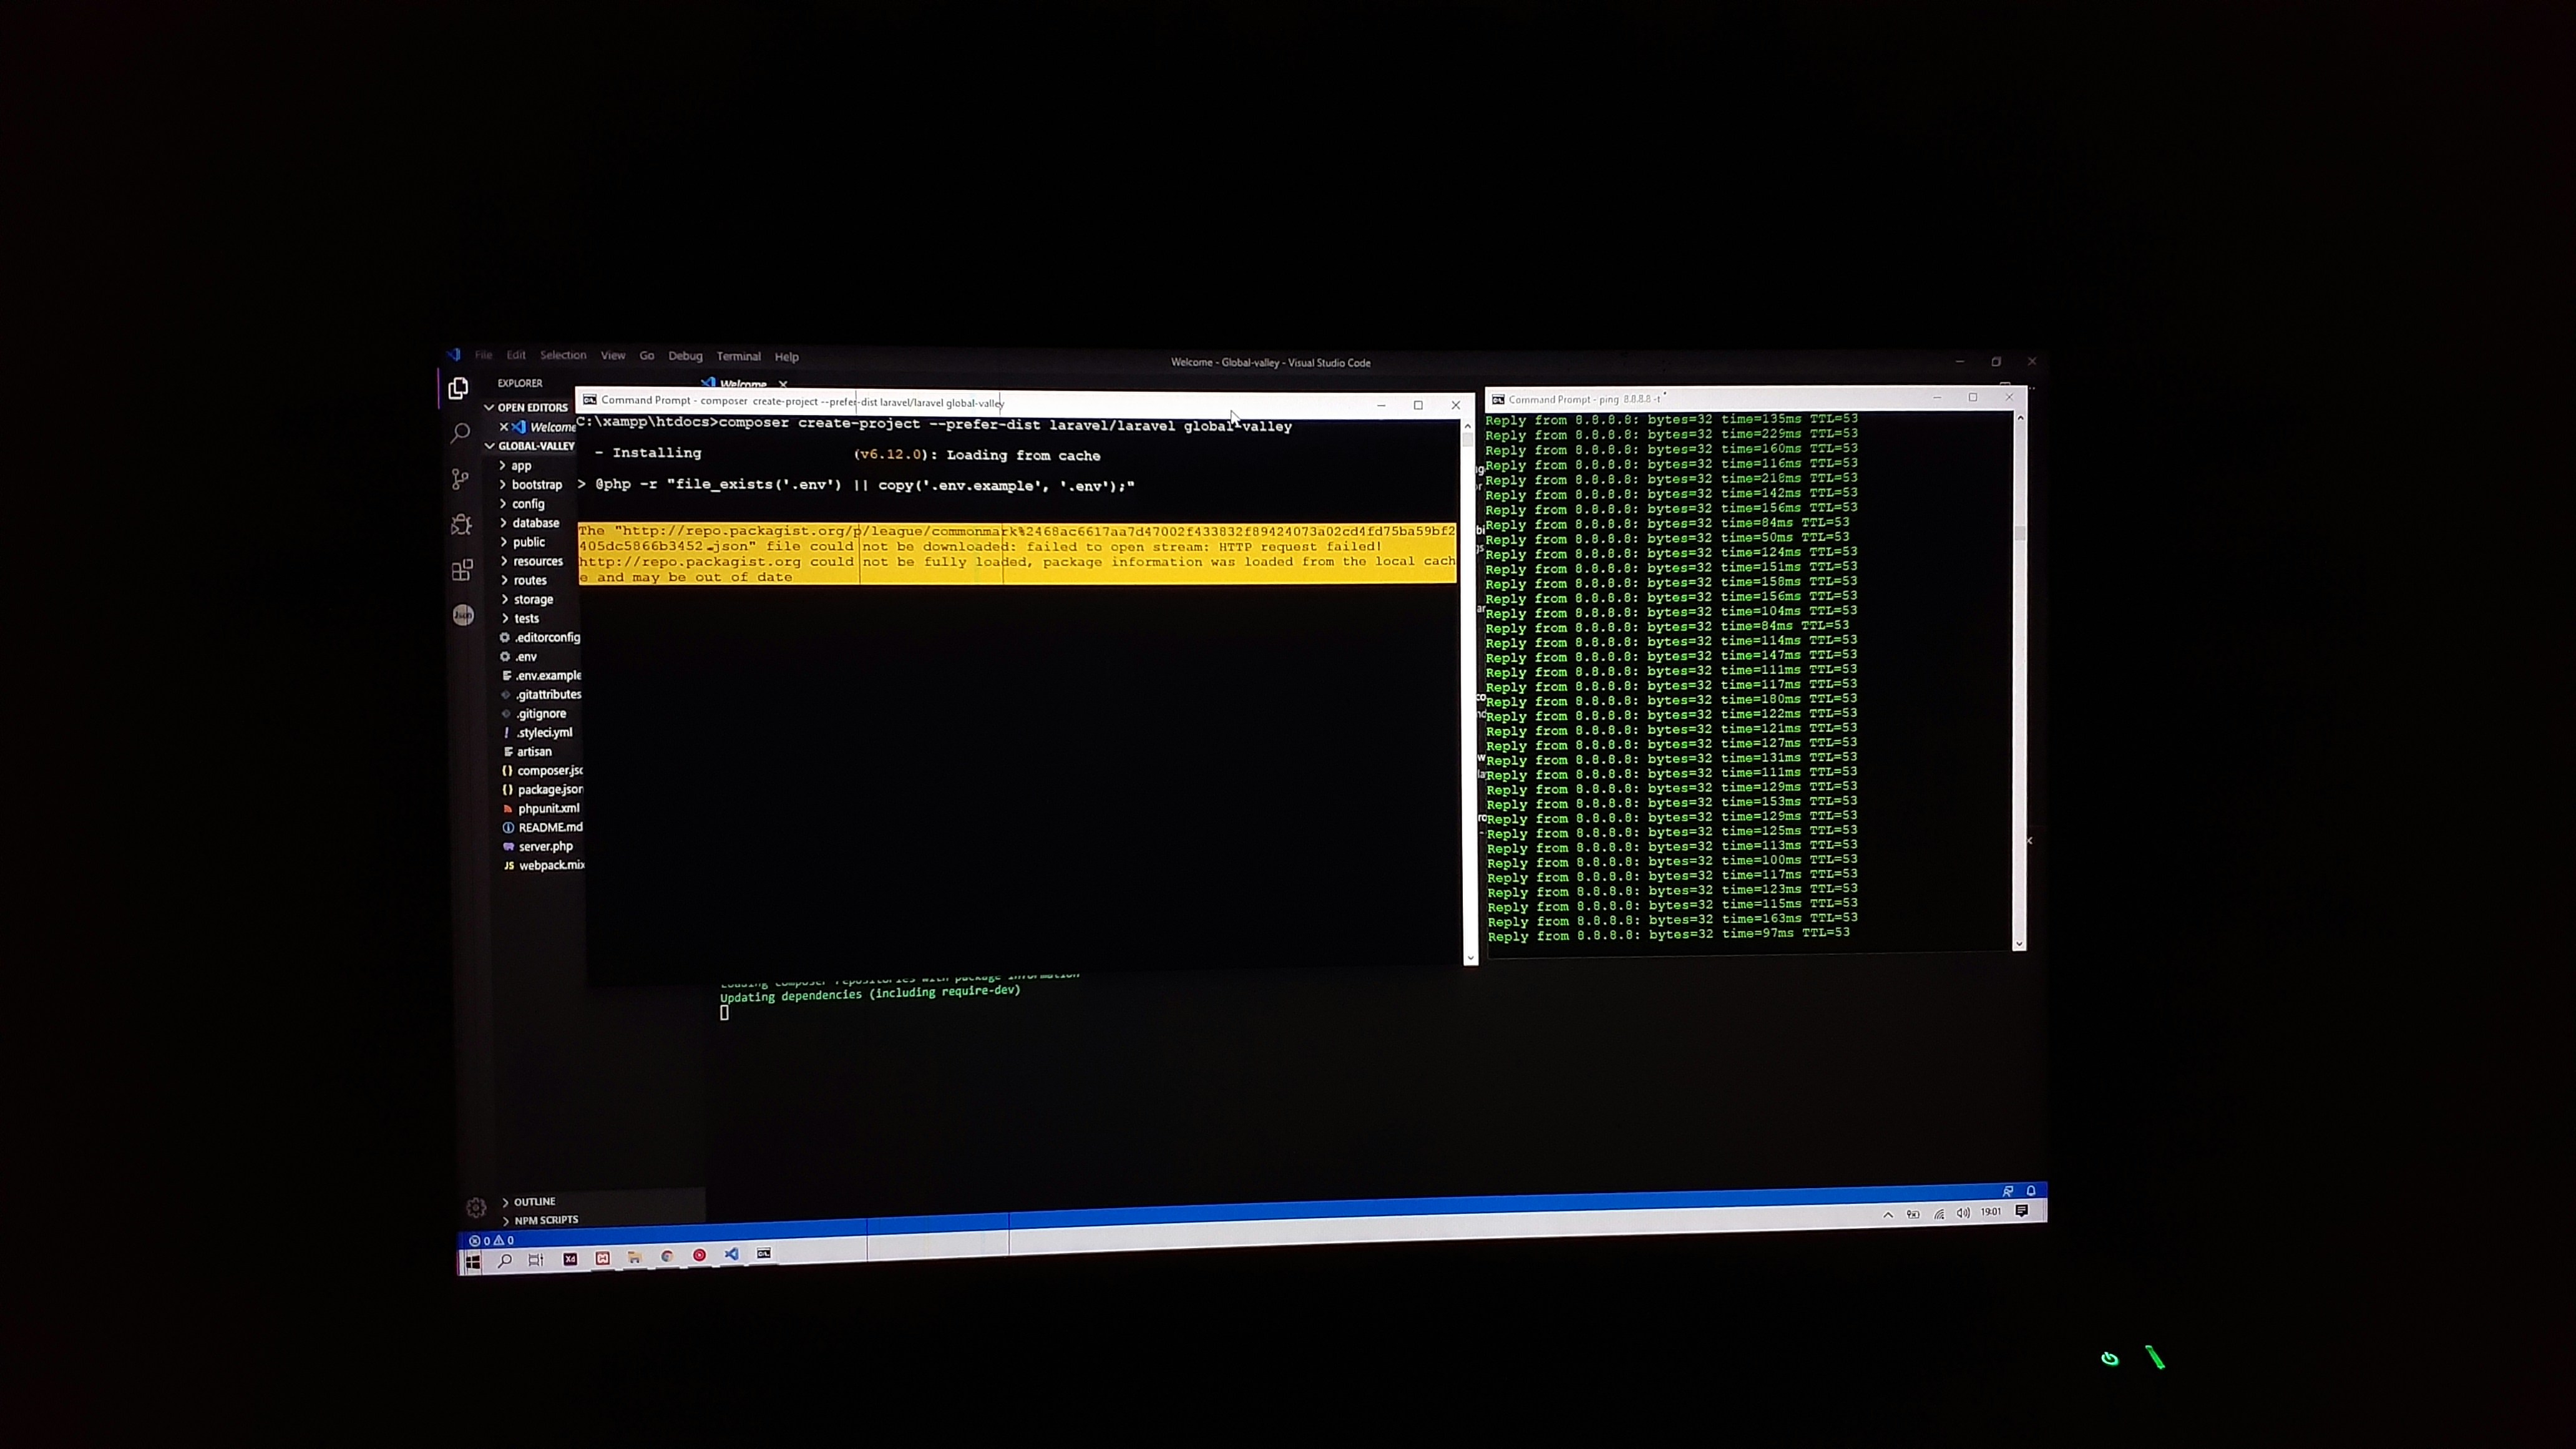Open the Debug view bug icon
The height and width of the screenshot is (1449, 2576).
pos(461,524)
